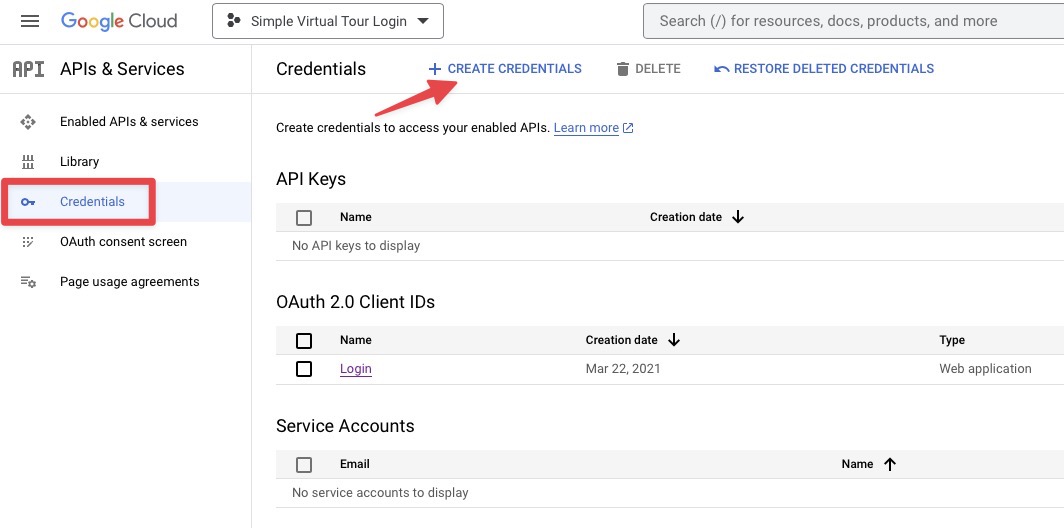The height and width of the screenshot is (528, 1064).
Task: Click the Enabled APIs & services icon
Action: (x=28, y=122)
